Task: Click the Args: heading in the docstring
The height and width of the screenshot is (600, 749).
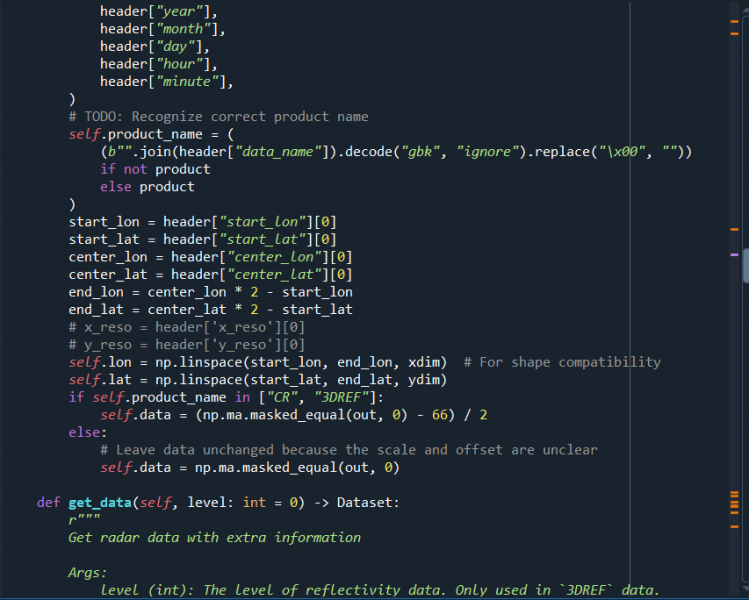Action: pyautogui.click(x=87, y=572)
